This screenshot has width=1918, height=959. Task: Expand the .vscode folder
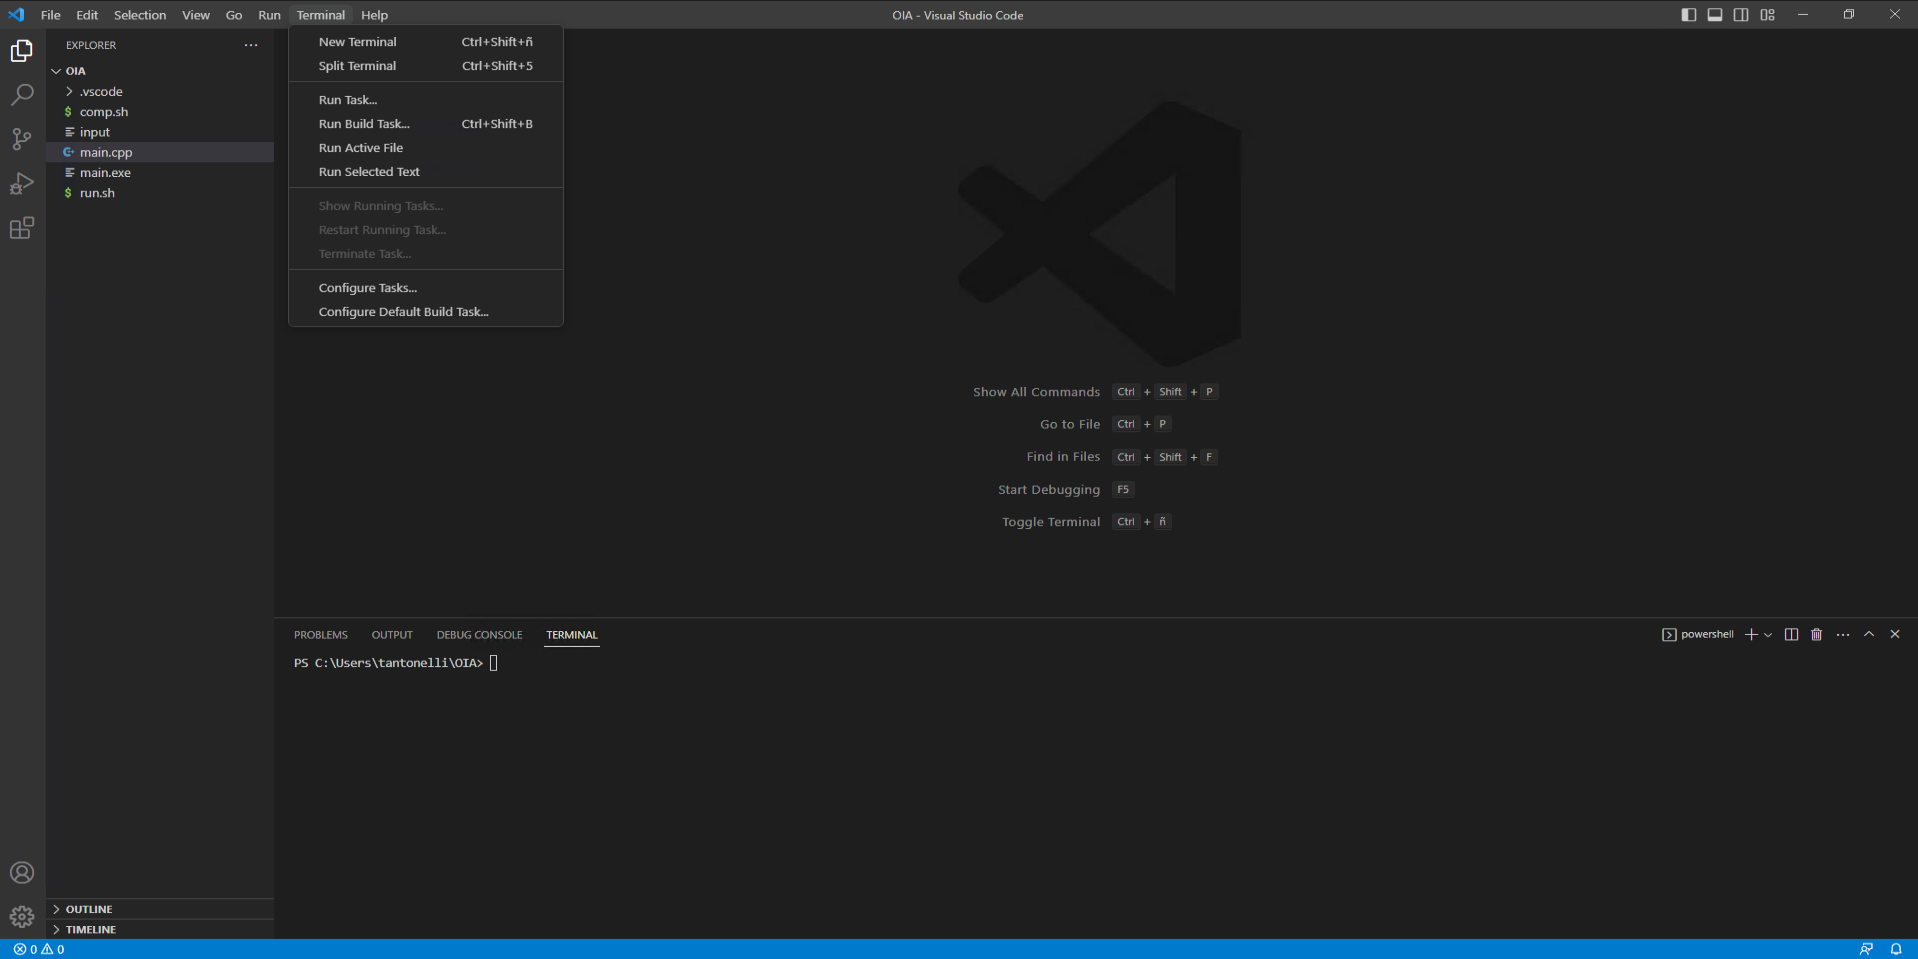(160, 91)
